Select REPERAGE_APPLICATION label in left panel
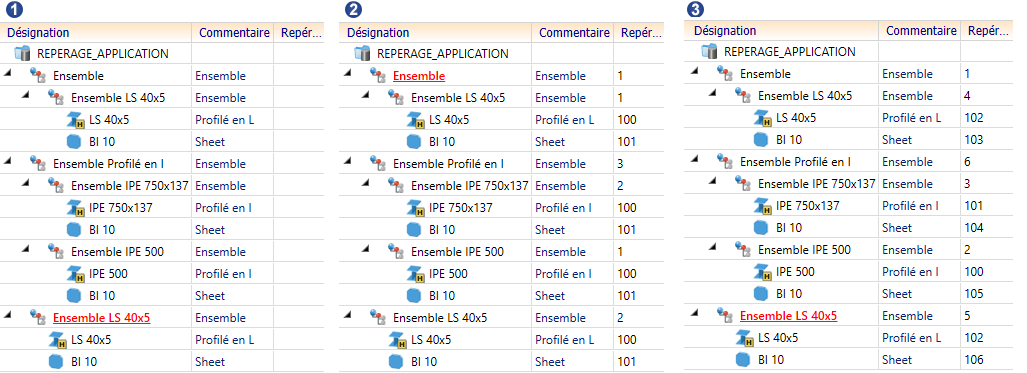 [x=103, y=54]
